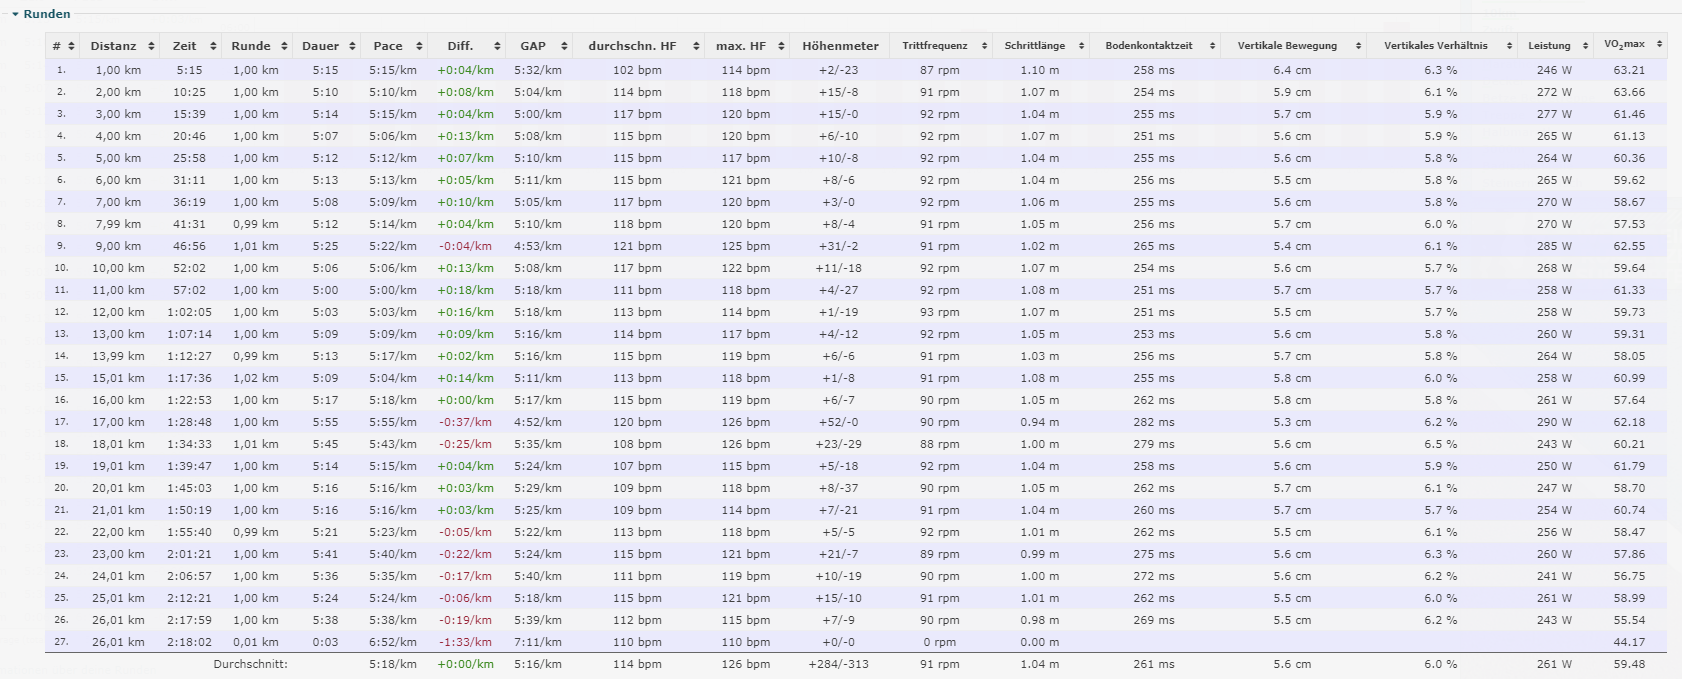Click sort arrows beside max. HF
Screen dimensions: 1682x679
click(781, 46)
